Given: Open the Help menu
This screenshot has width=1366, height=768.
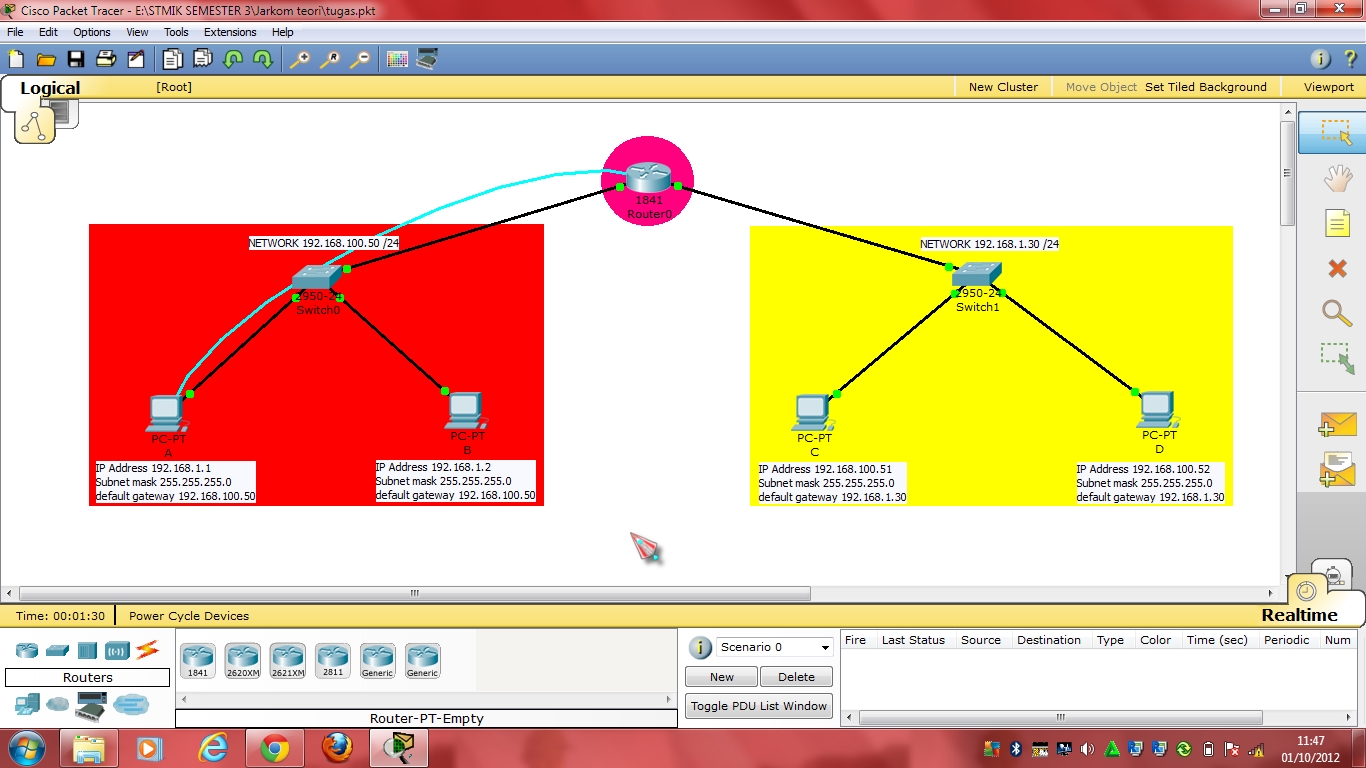Looking at the screenshot, I should click(x=283, y=32).
